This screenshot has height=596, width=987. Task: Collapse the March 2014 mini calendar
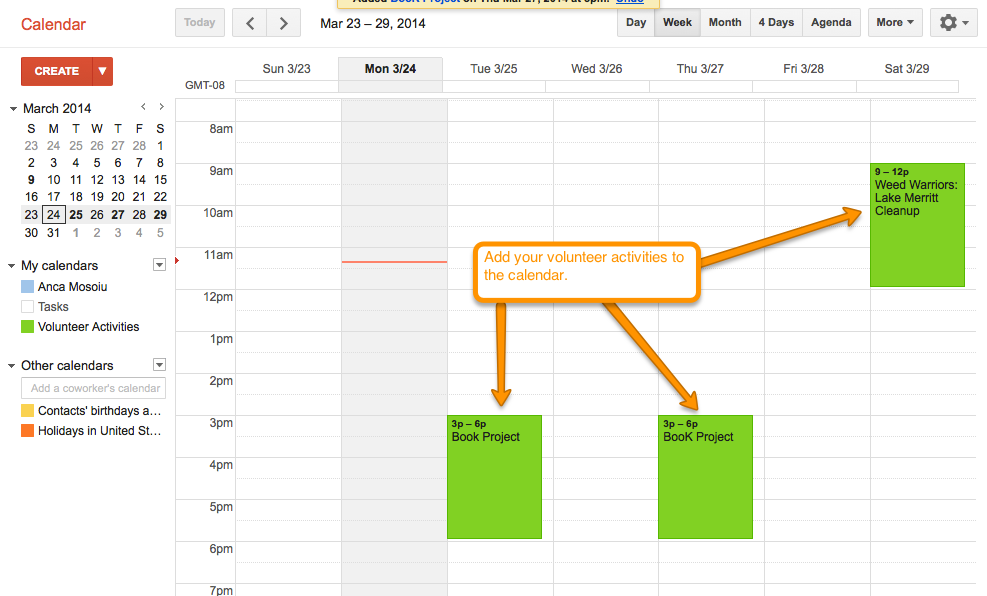[x=13, y=109]
